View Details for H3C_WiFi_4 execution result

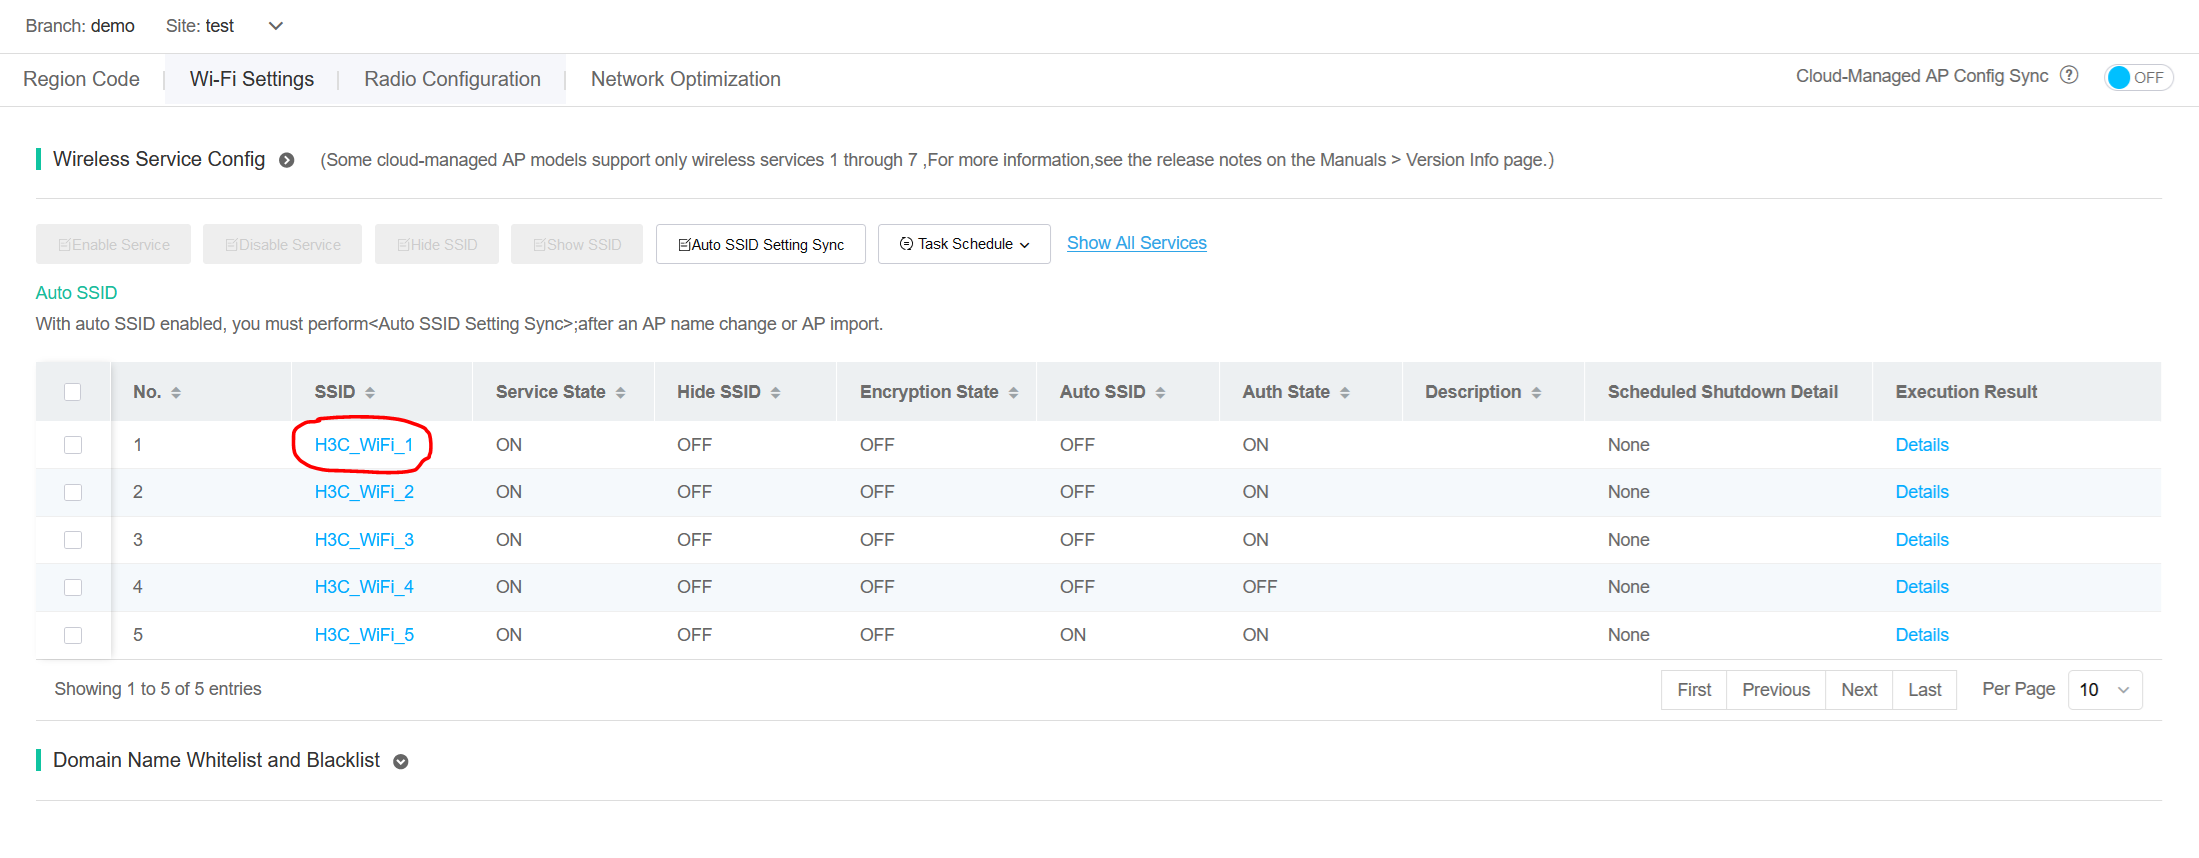pyautogui.click(x=1922, y=587)
